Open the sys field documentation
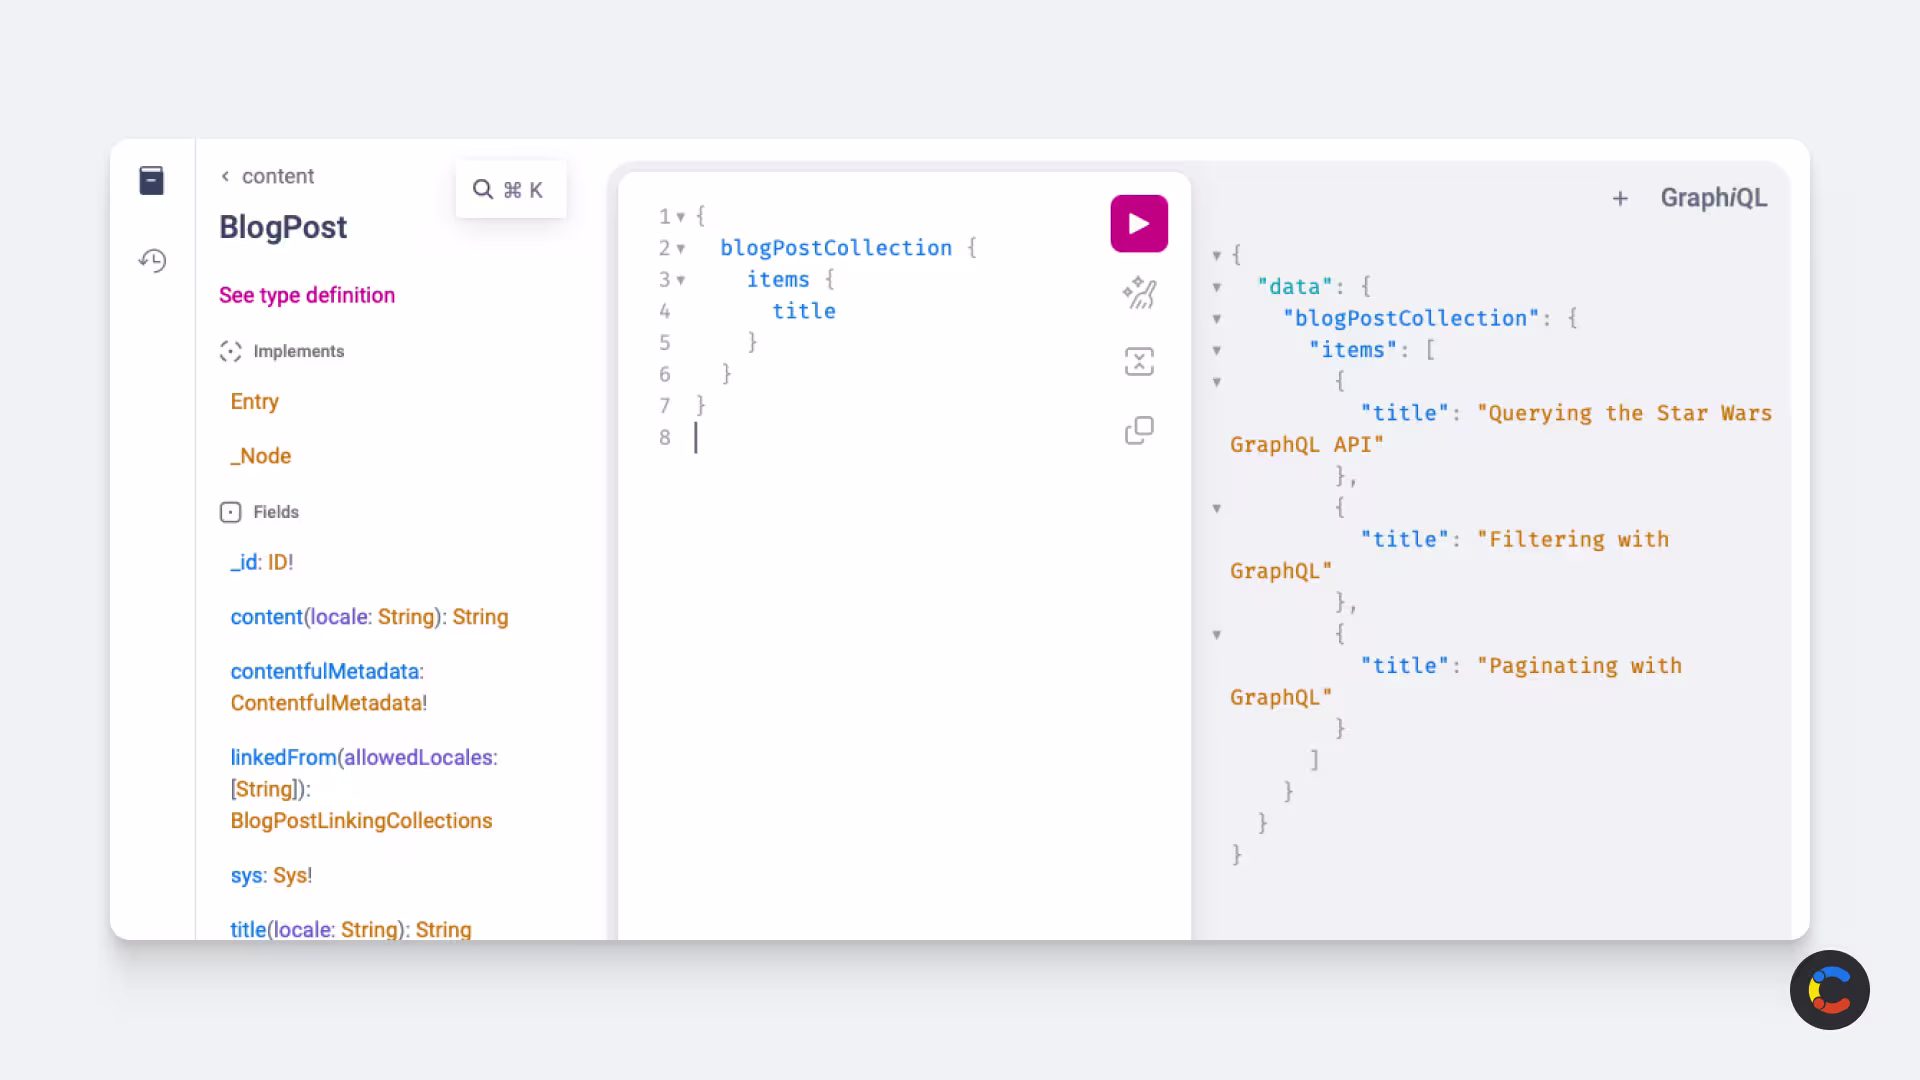This screenshot has width=1920, height=1080. pos(246,875)
